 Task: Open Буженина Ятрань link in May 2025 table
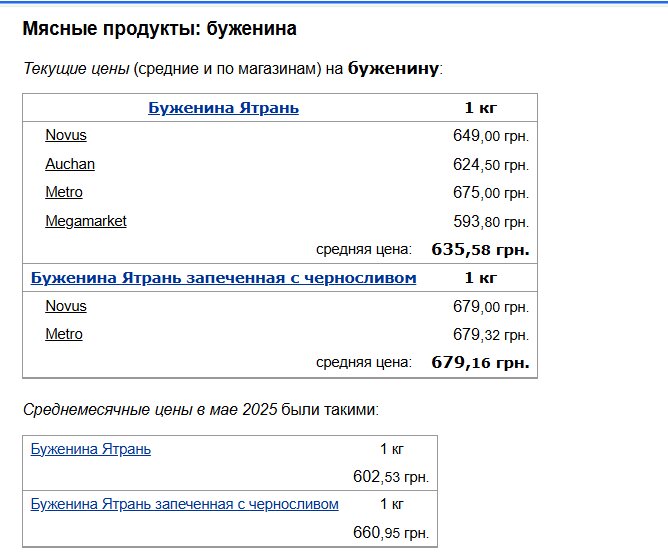tap(91, 449)
